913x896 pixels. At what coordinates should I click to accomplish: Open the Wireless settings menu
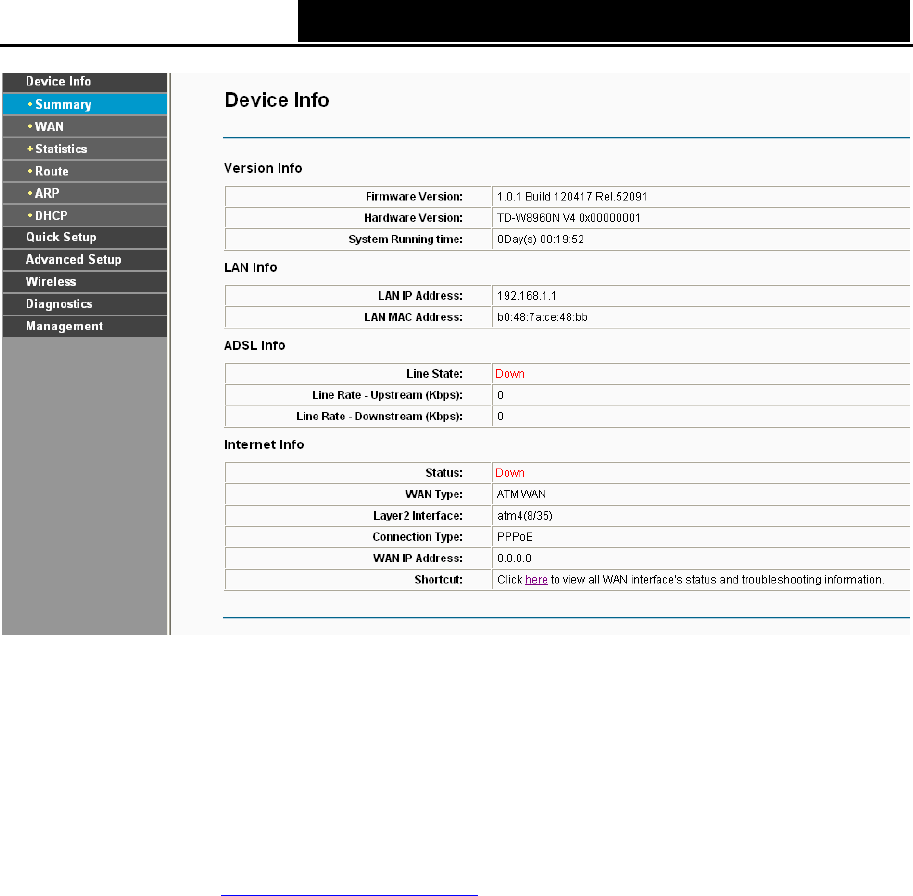click(x=84, y=282)
